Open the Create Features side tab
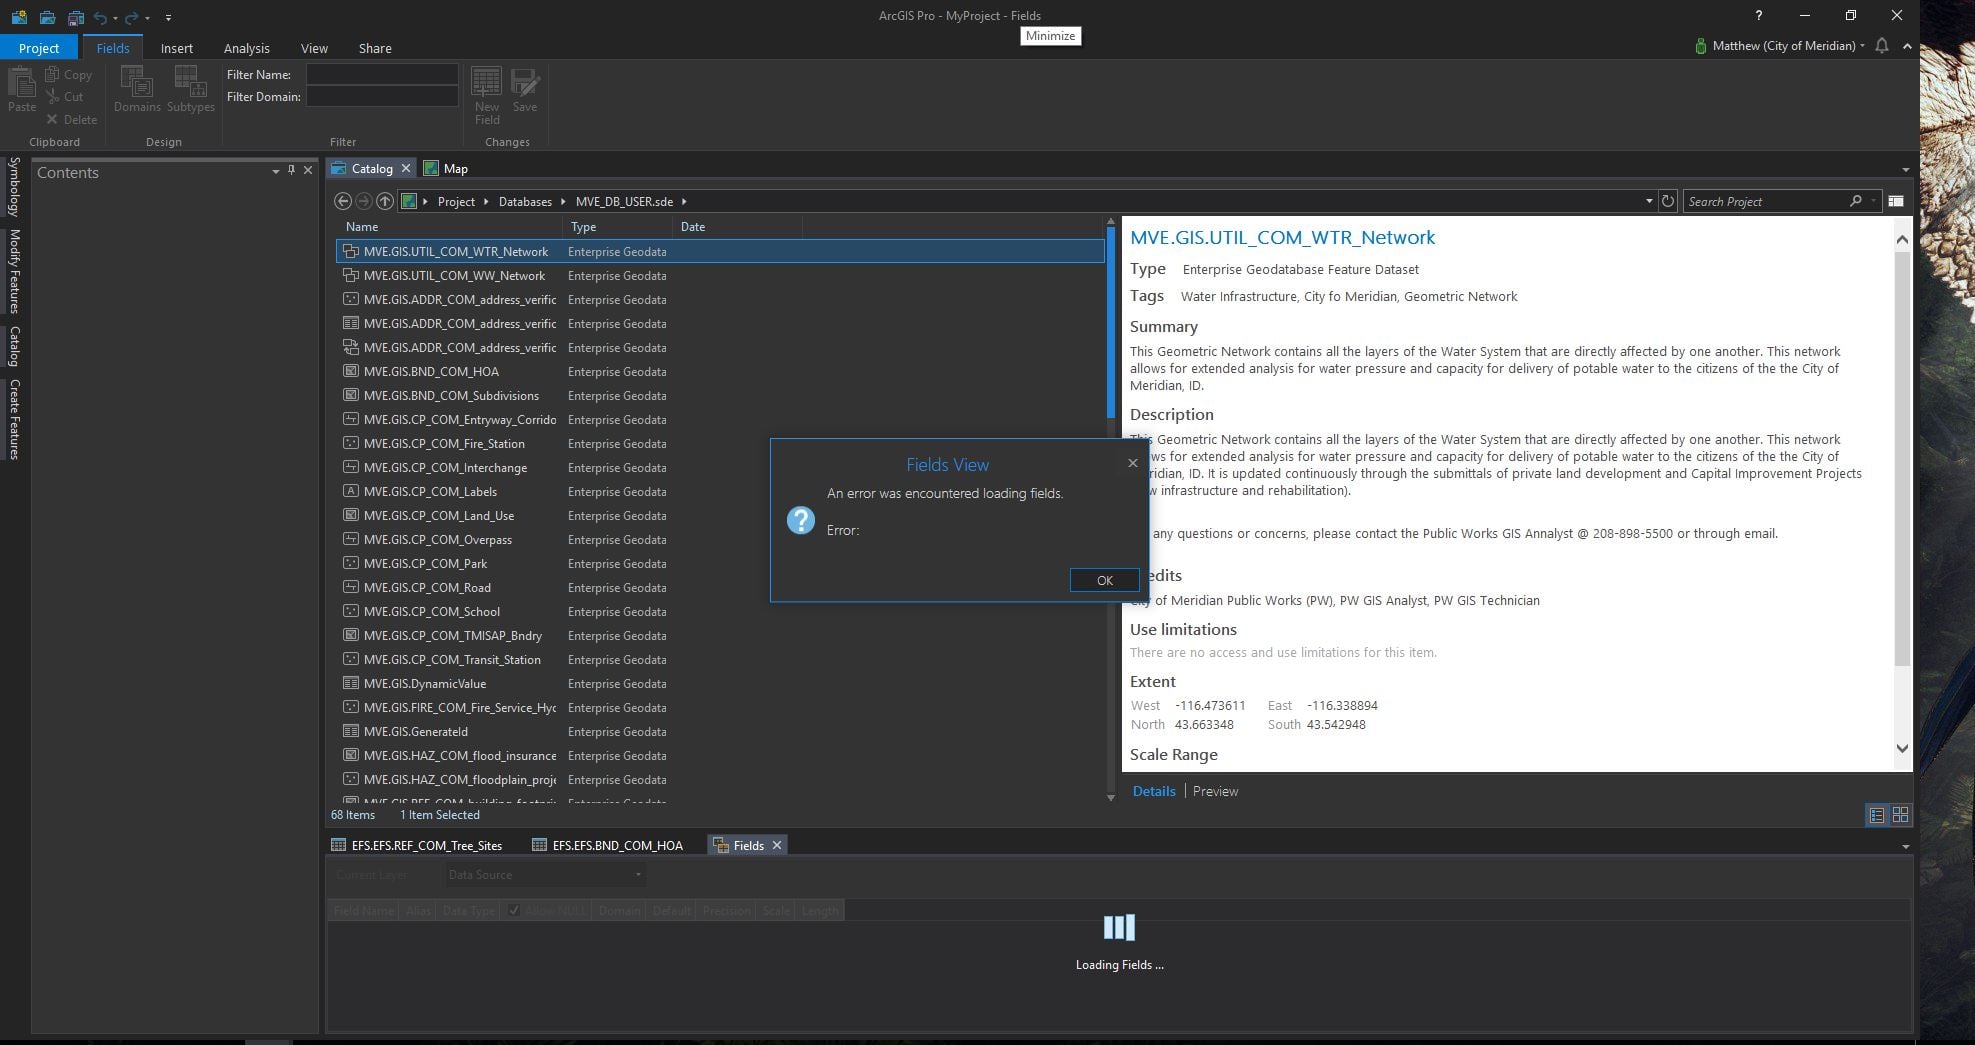This screenshot has height=1045, width=1975. click(14, 419)
